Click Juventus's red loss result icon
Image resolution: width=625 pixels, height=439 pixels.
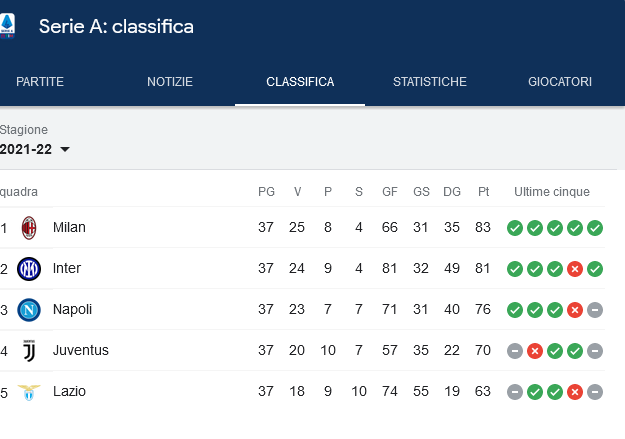[x=535, y=351]
